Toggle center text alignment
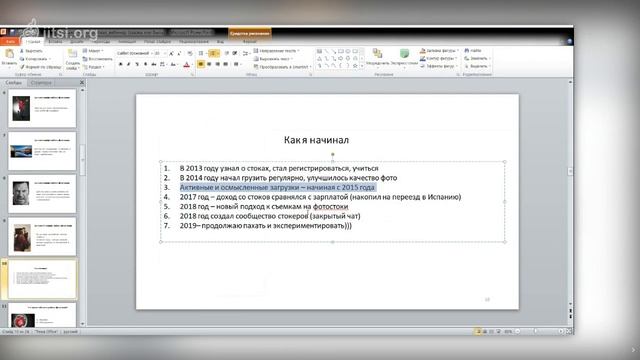Viewport: 640px width, 360px height. coord(209,64)
